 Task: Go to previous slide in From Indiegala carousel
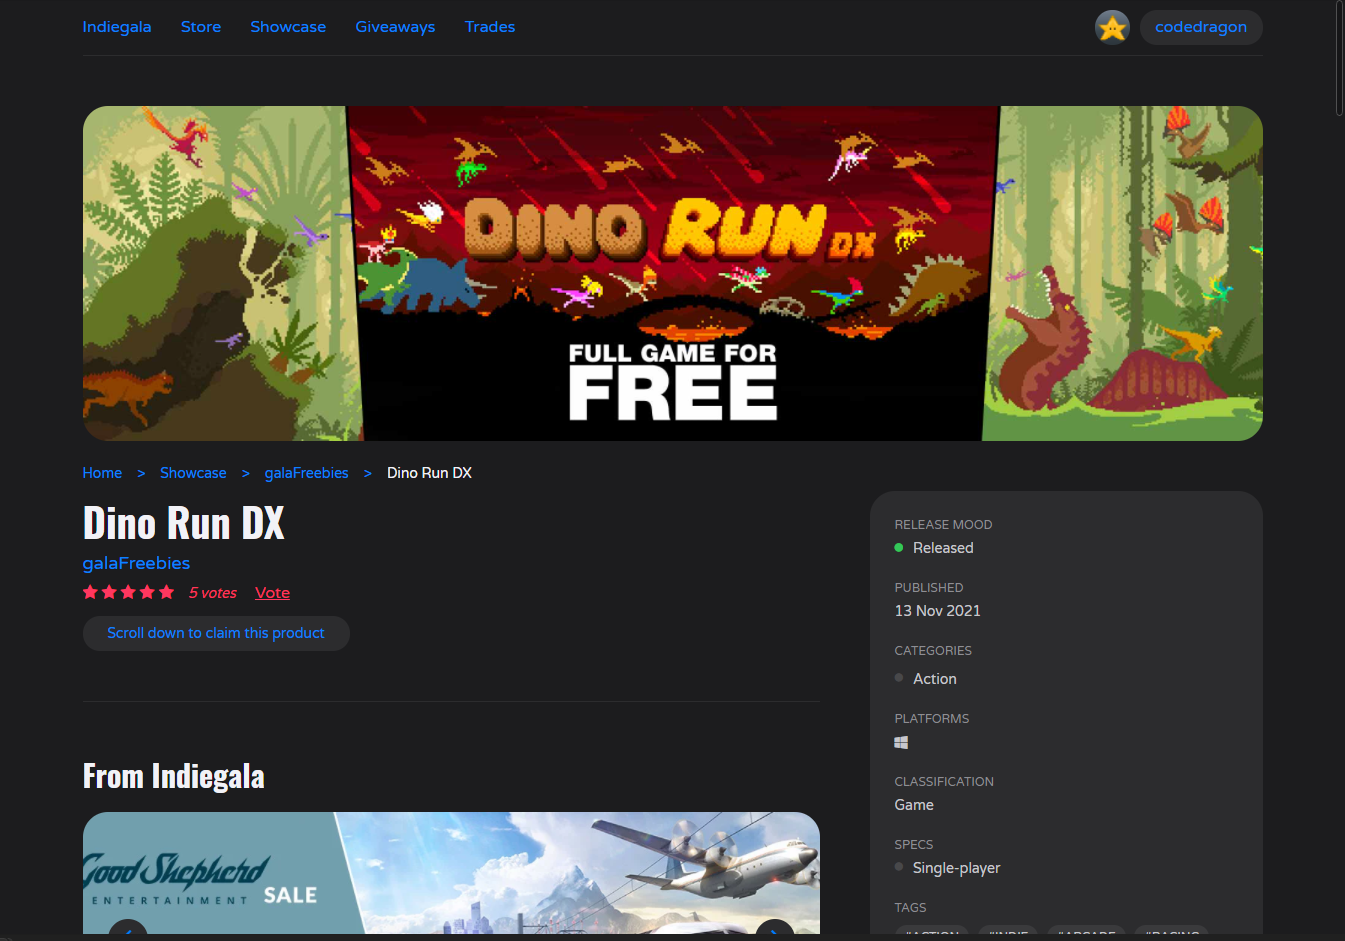point(128,927)
